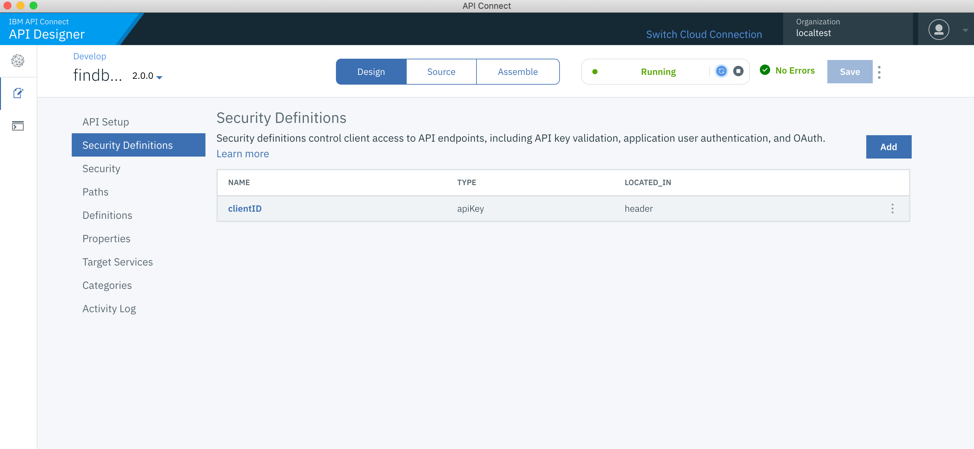Screen dimensions: 974x449
Task: Switch to the Assemble tab
Action: click(x=518, y=71)
